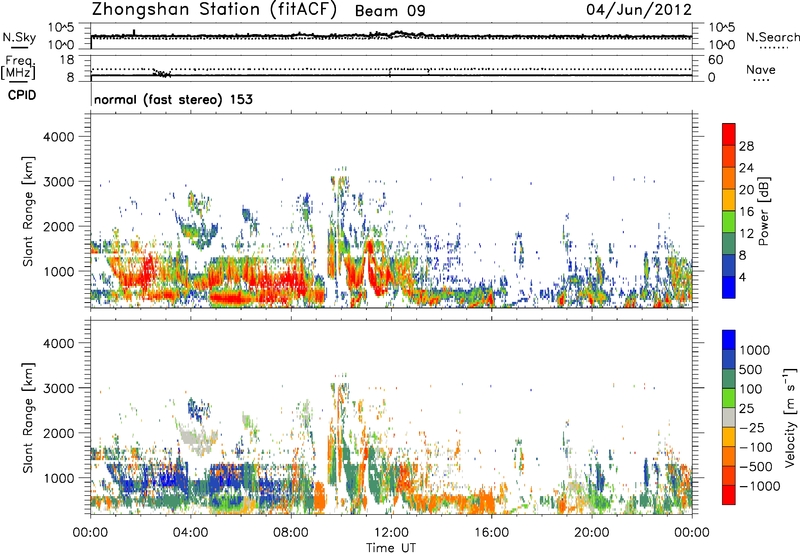The height and width of the screenshot is (554, 800).
Task: Click the '12:00' time axis tick label
Action: 391,533
